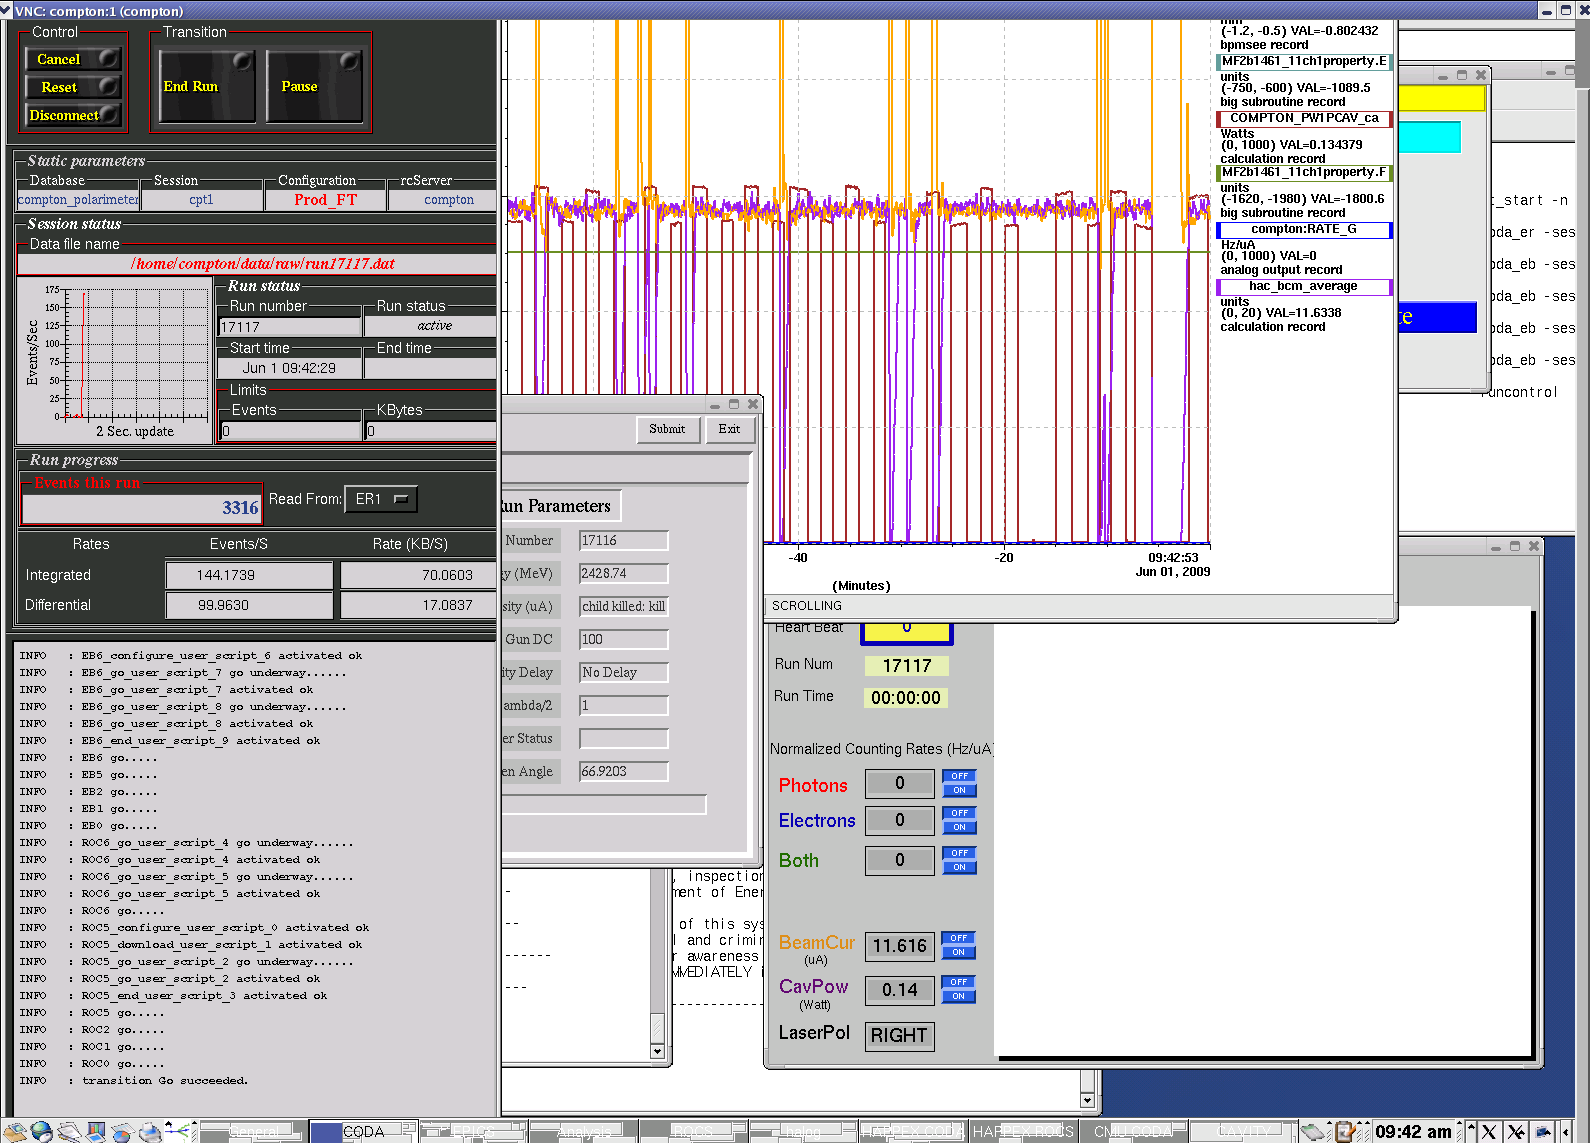The height and width of the screenshot is (1143, 1590).
Task: Toggle BeamCur ON
Action: 959,952
